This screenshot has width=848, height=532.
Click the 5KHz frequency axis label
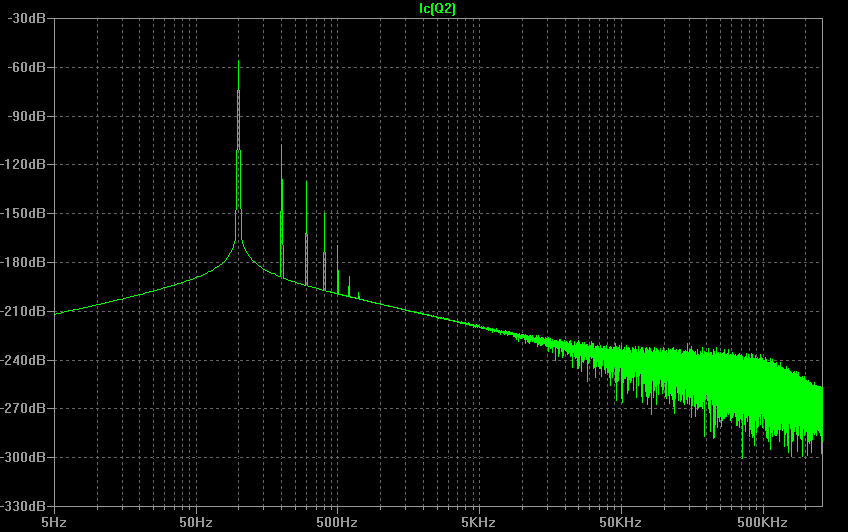(479, 522)
